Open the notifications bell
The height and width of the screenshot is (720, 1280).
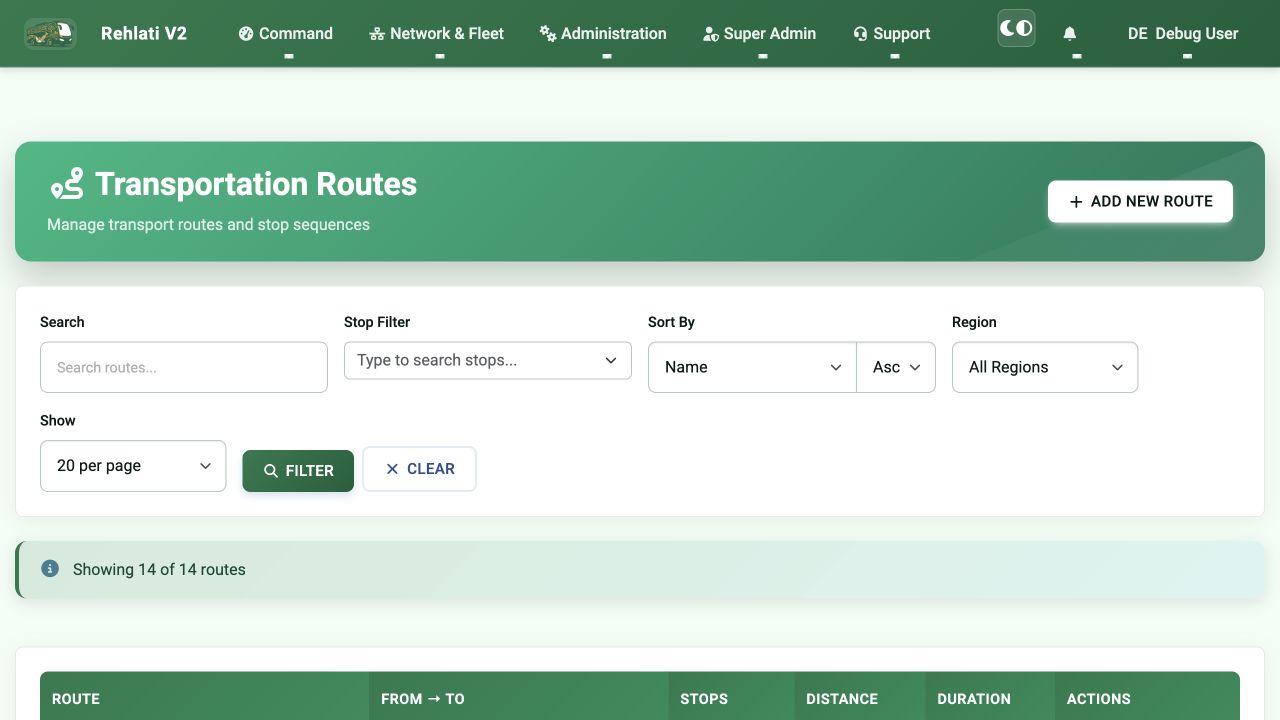[x=1070, y=33]
